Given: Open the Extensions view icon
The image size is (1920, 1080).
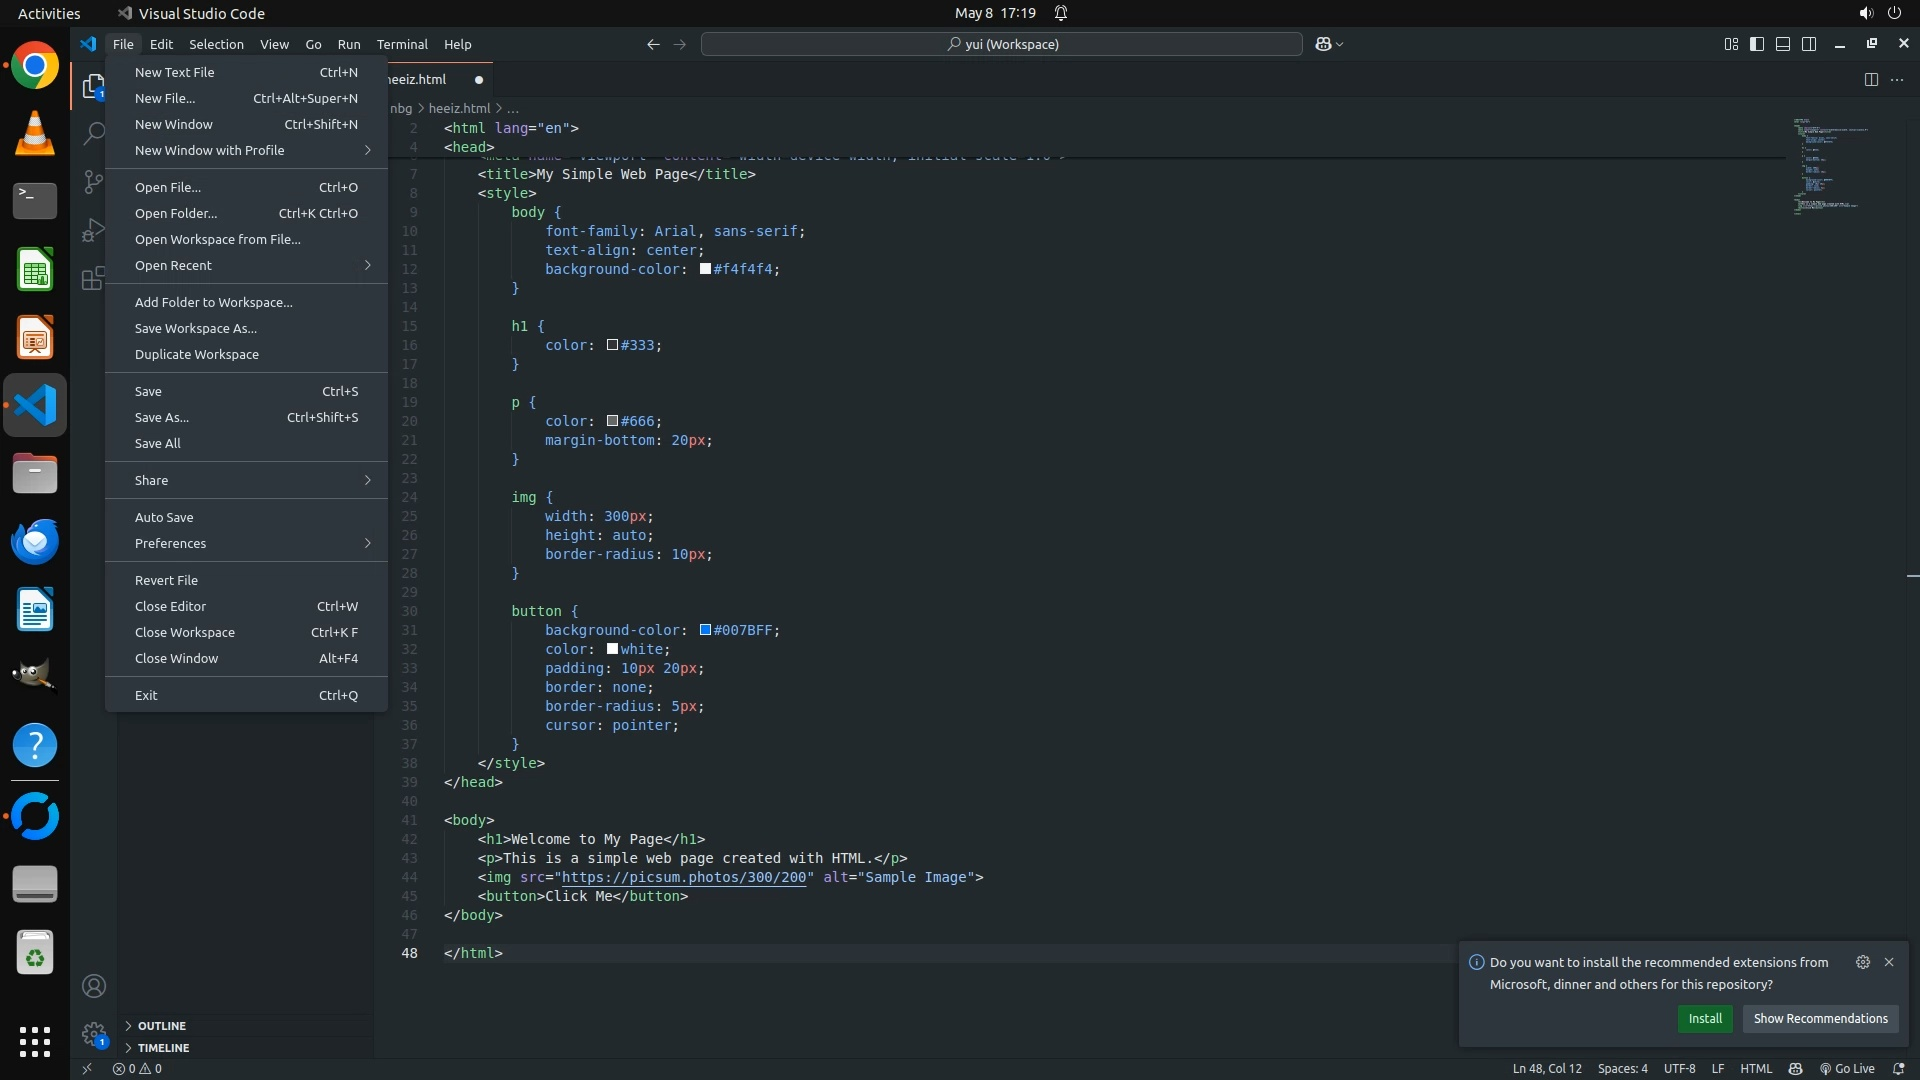Looking at the screenshot, I should coord(93,278).
